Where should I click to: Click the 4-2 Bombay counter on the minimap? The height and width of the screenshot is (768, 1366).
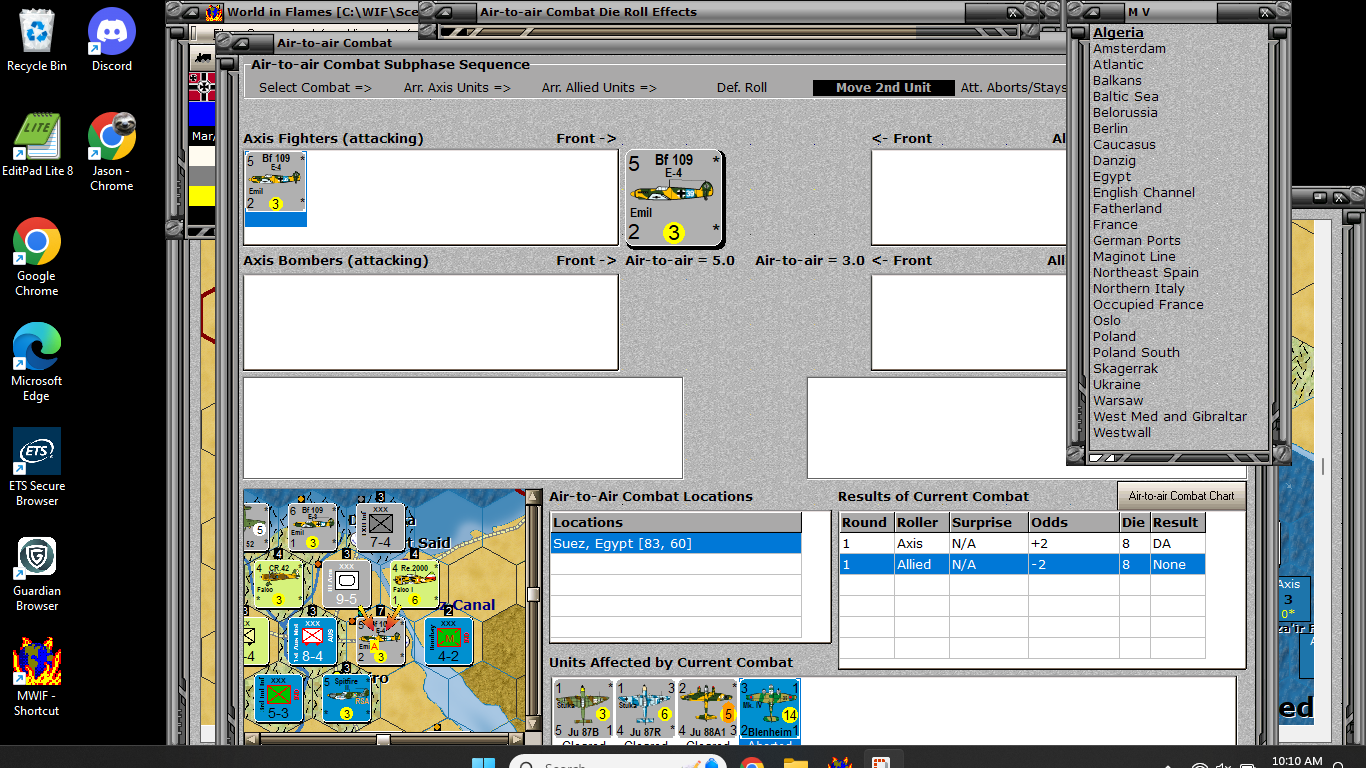[x=448, y=641]
